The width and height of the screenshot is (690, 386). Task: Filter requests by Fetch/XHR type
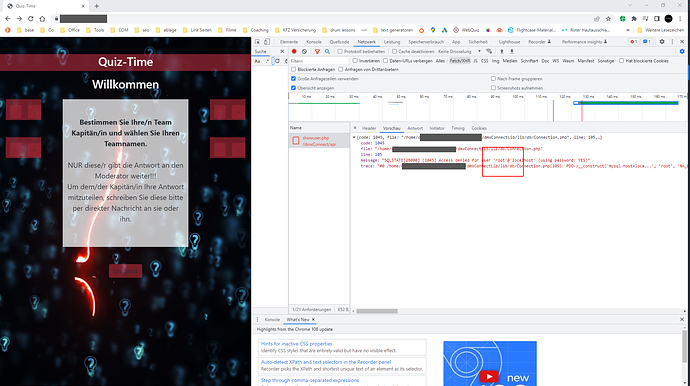coord(460,61)
